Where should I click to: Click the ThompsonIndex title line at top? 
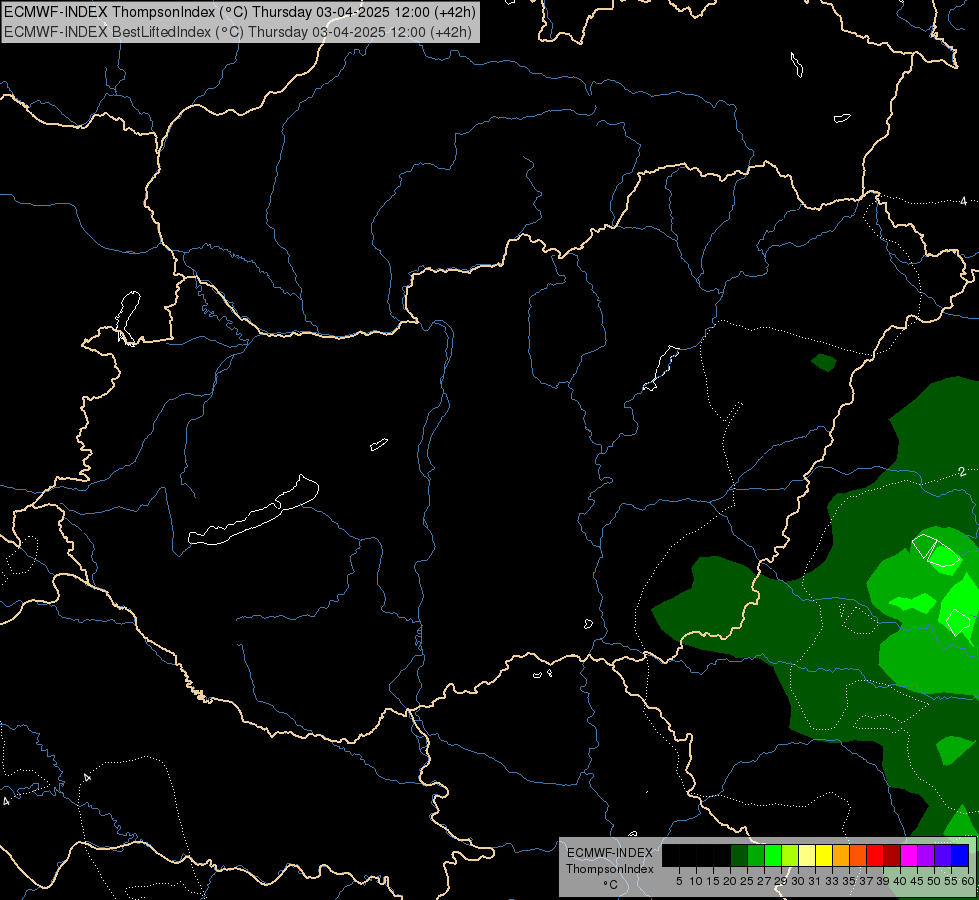[240, 12]
